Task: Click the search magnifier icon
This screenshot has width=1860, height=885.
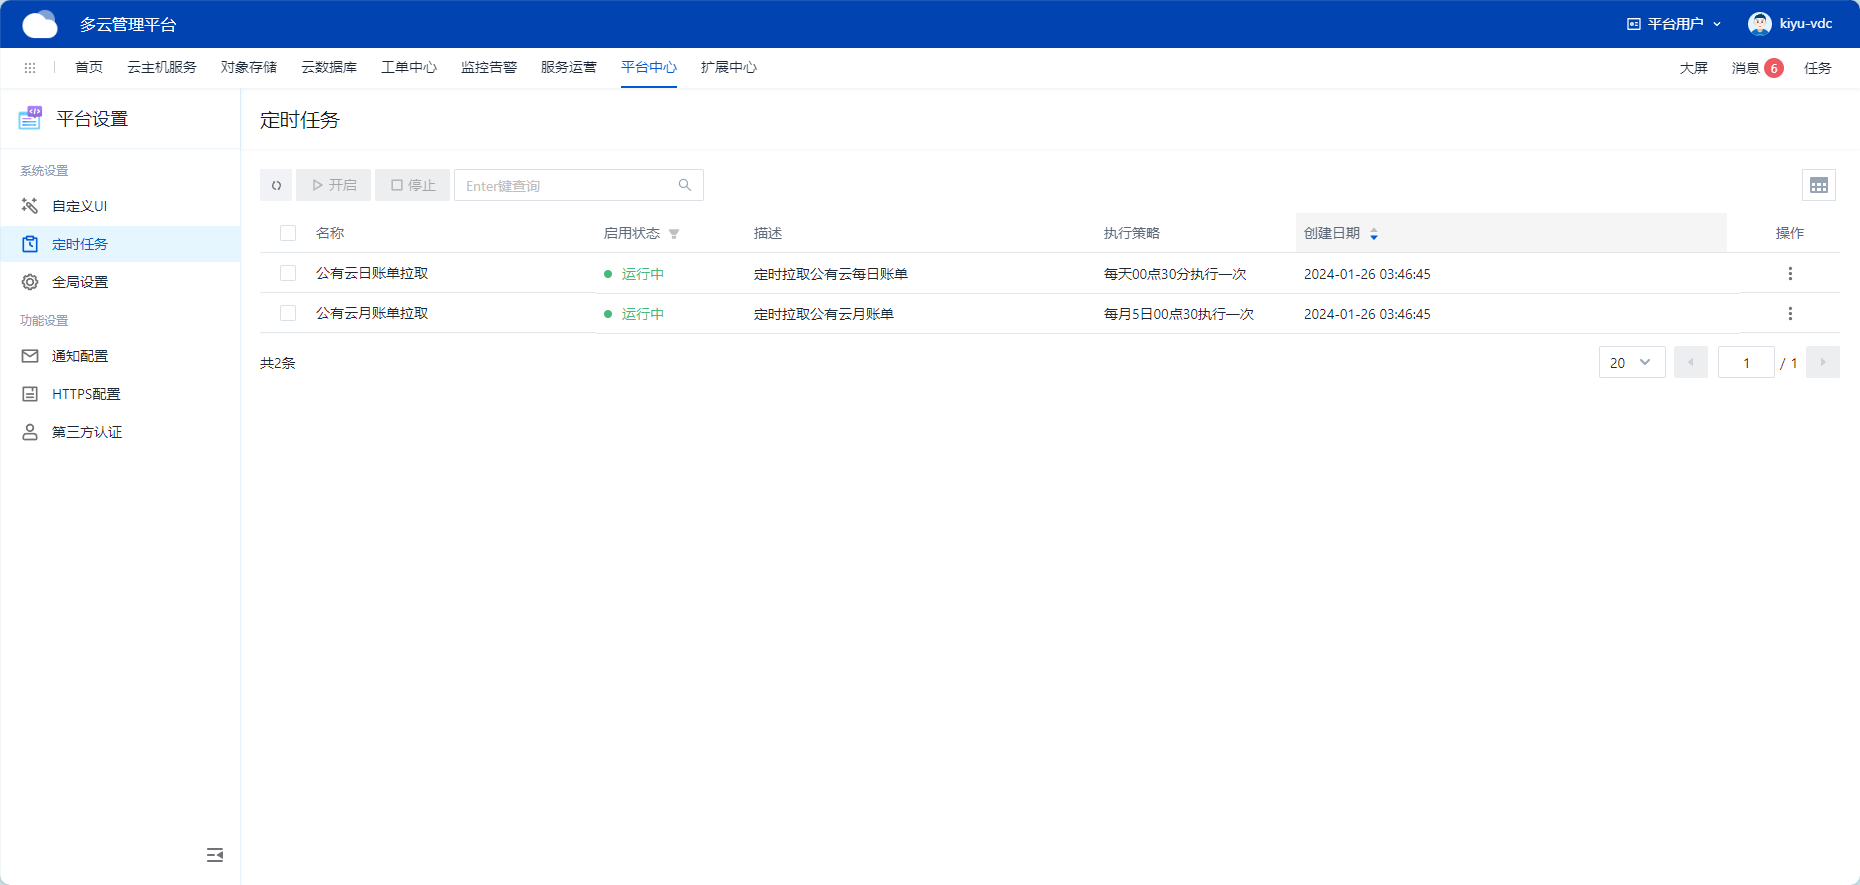Action: pos(685,185)
